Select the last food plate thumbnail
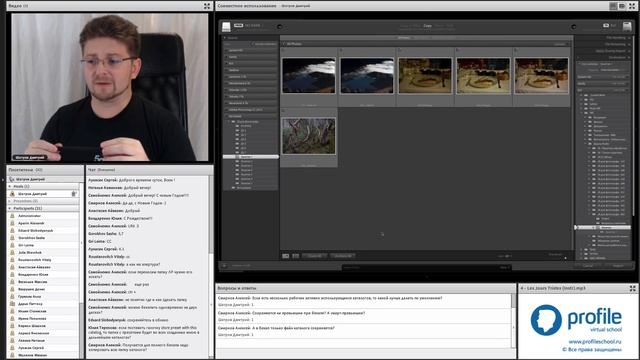The height and width of the screenshot is (360, 640). click(541, 76)
